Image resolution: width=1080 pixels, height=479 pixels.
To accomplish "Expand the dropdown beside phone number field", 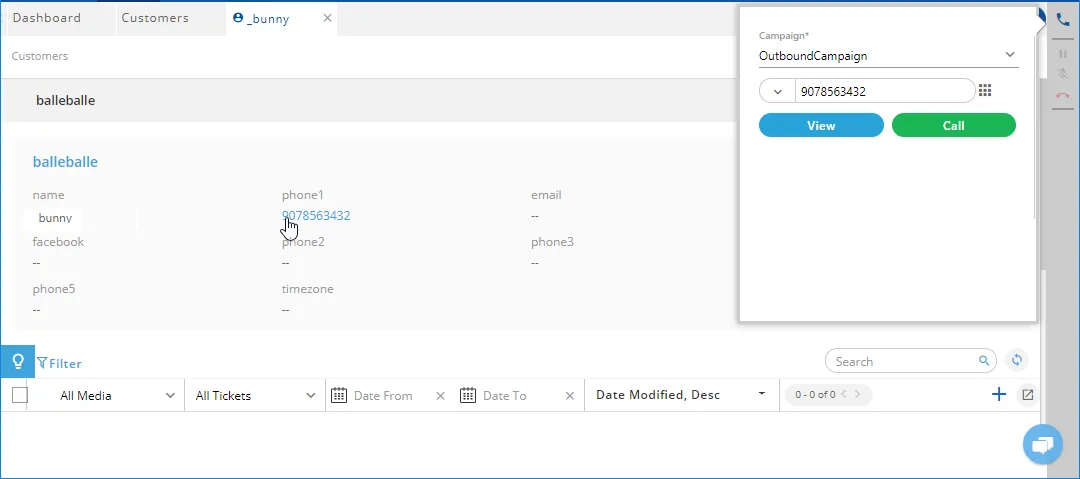I will click(778, 91).
